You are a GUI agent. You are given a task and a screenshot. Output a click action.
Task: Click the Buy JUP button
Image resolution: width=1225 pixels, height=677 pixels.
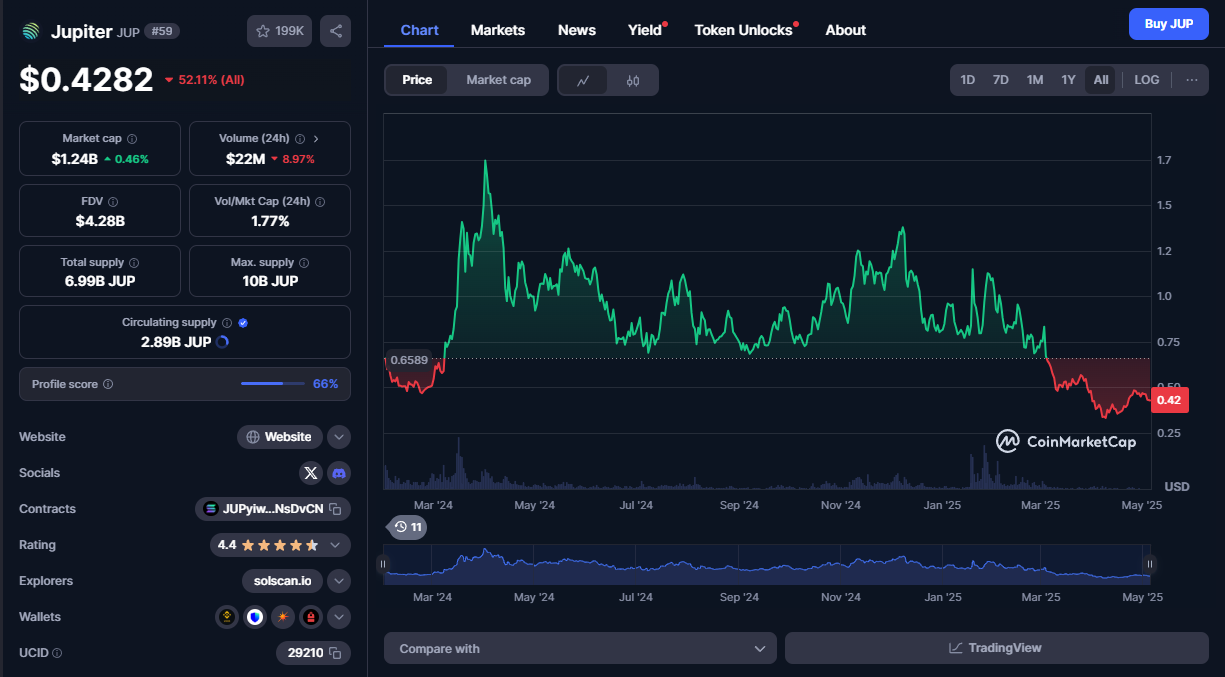tap(1168, 24)
